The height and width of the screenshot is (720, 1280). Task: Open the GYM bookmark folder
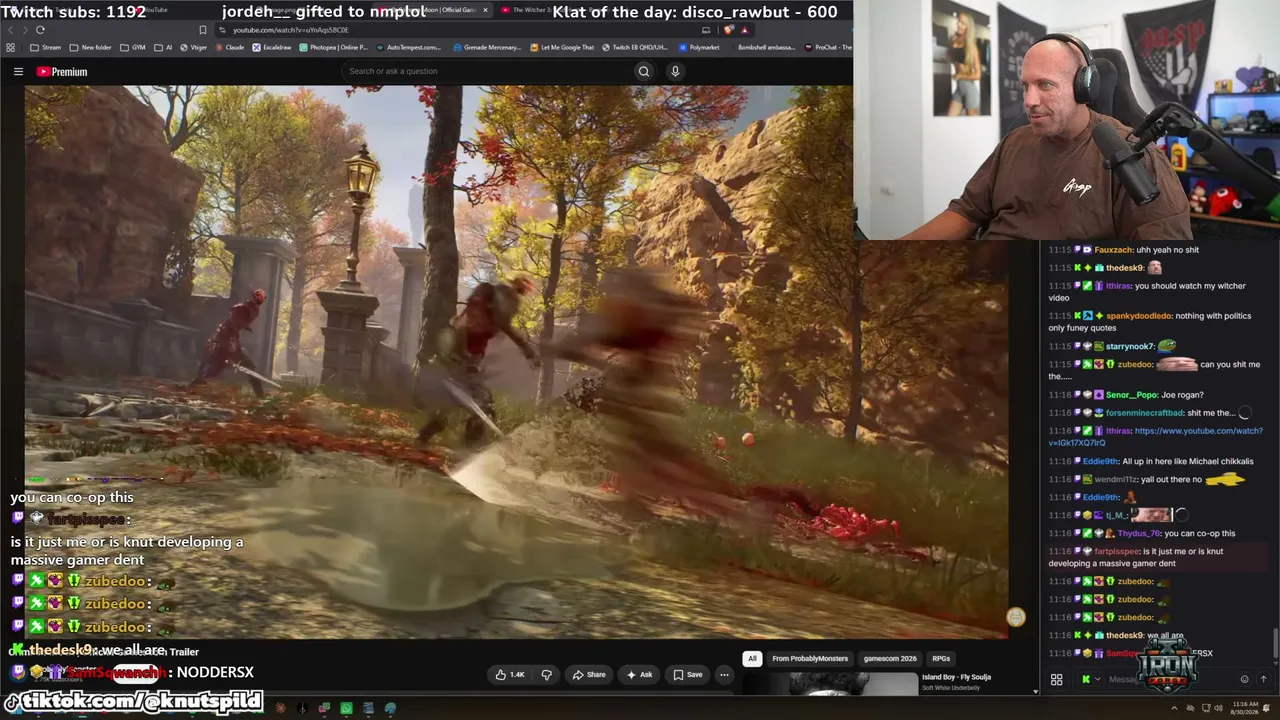point(133,47)
